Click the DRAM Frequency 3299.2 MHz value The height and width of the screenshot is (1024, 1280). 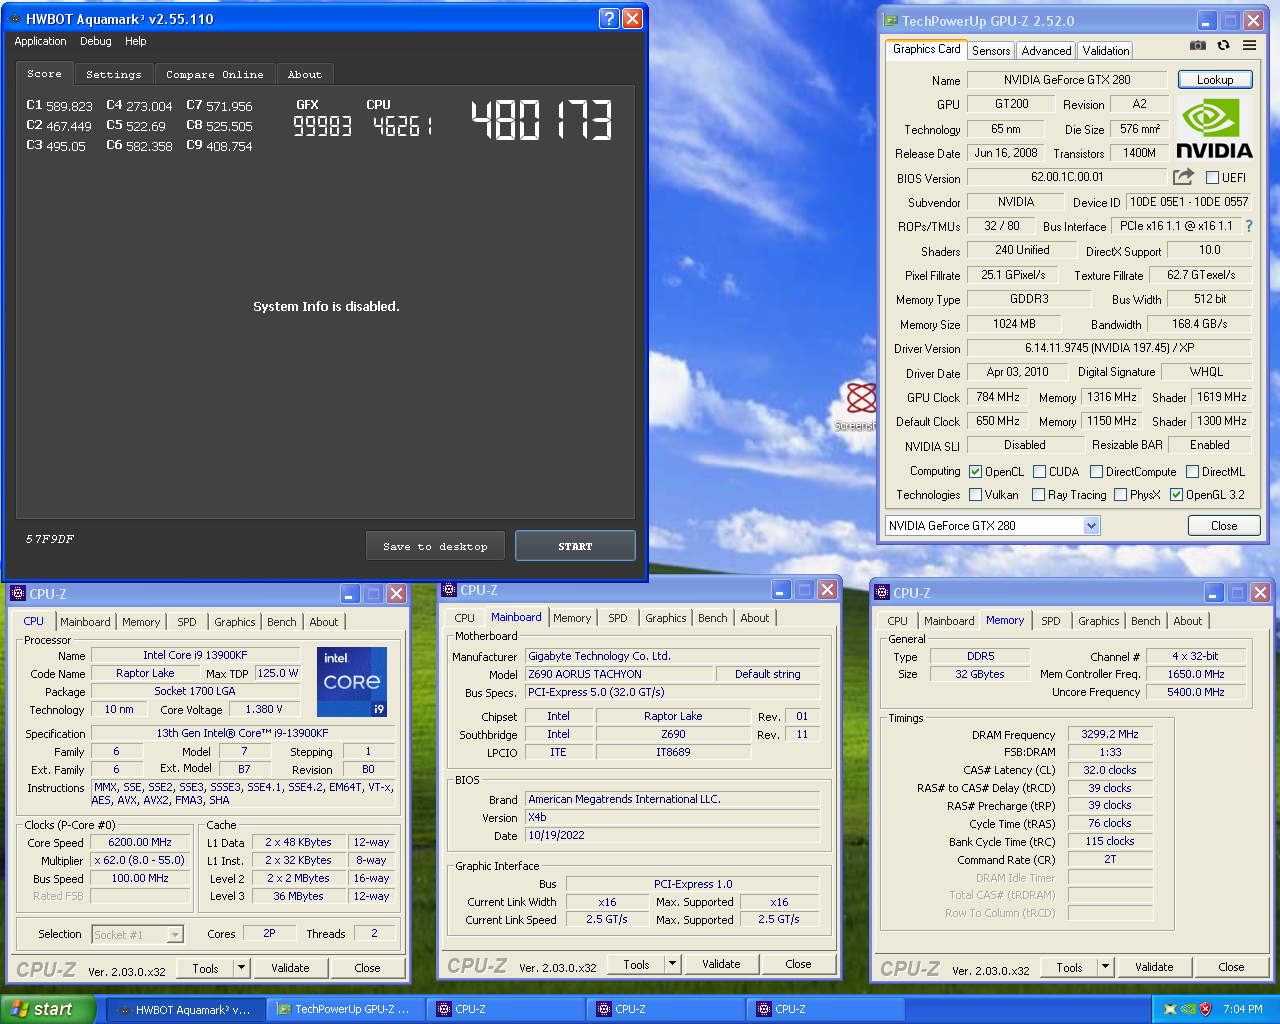tap(1110, 734)
